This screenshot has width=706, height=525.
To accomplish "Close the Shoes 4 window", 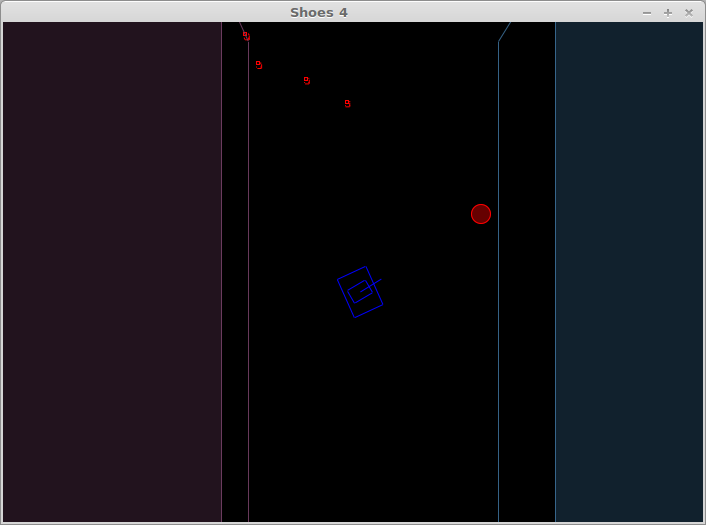I will (x=689, y=13).
